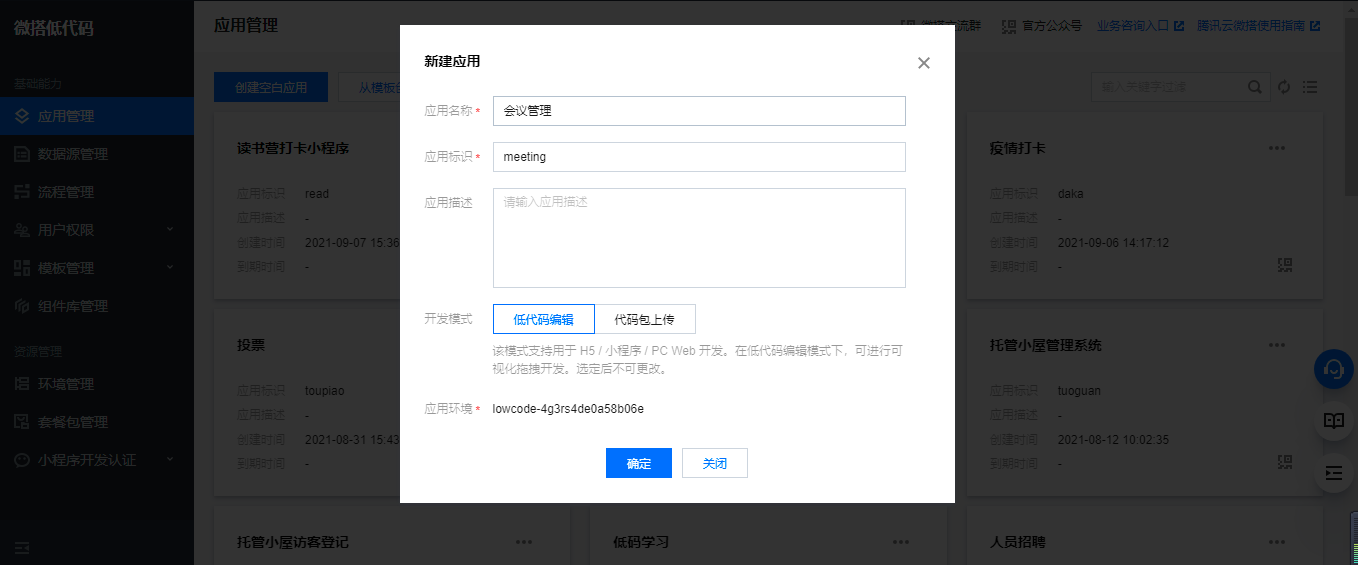
Task: Select 代码包上传 development mode
Action: (644, 319)
